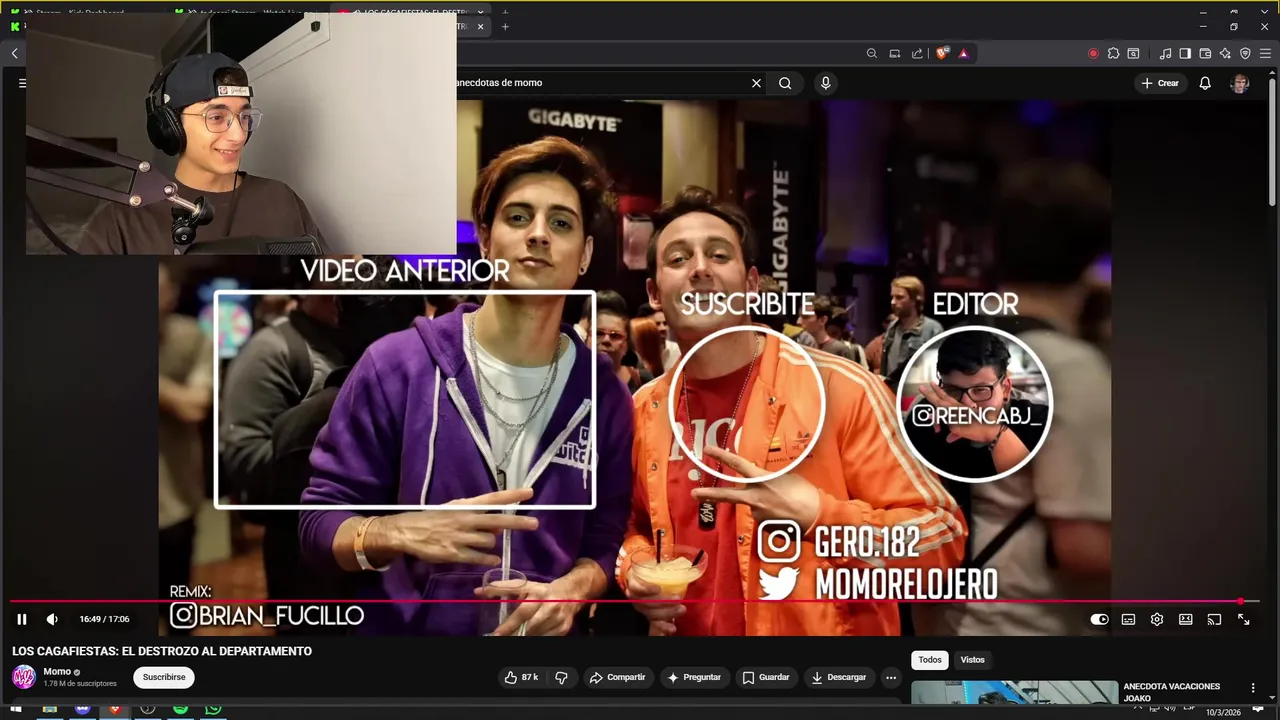Open the browser zoom magnifier icon
The height and width of the screenshot is (720, 1280).
point(872,53)
